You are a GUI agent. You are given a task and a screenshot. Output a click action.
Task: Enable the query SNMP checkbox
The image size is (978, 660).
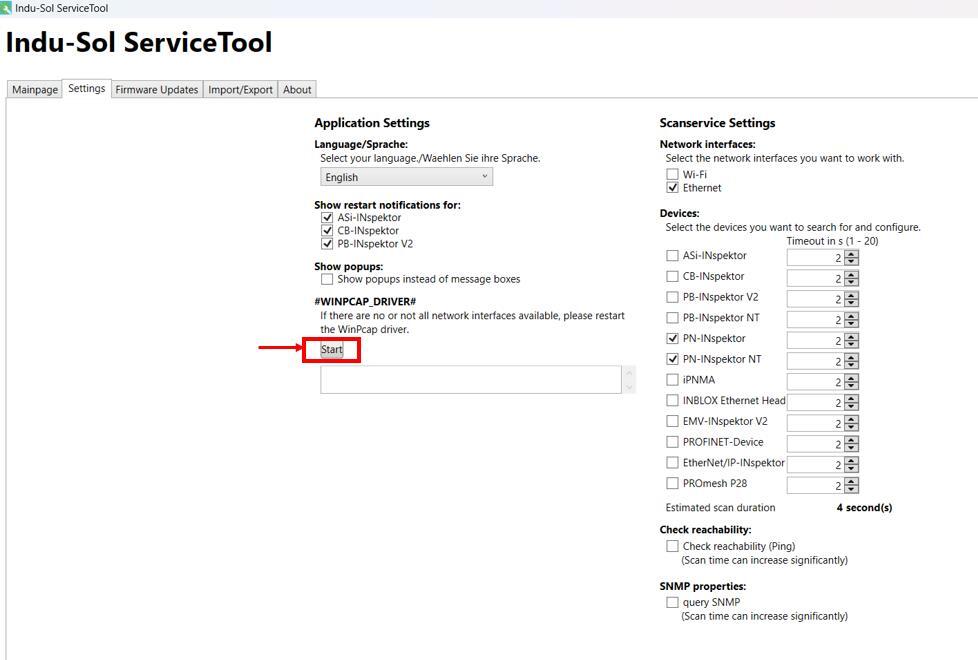(672, 603)
